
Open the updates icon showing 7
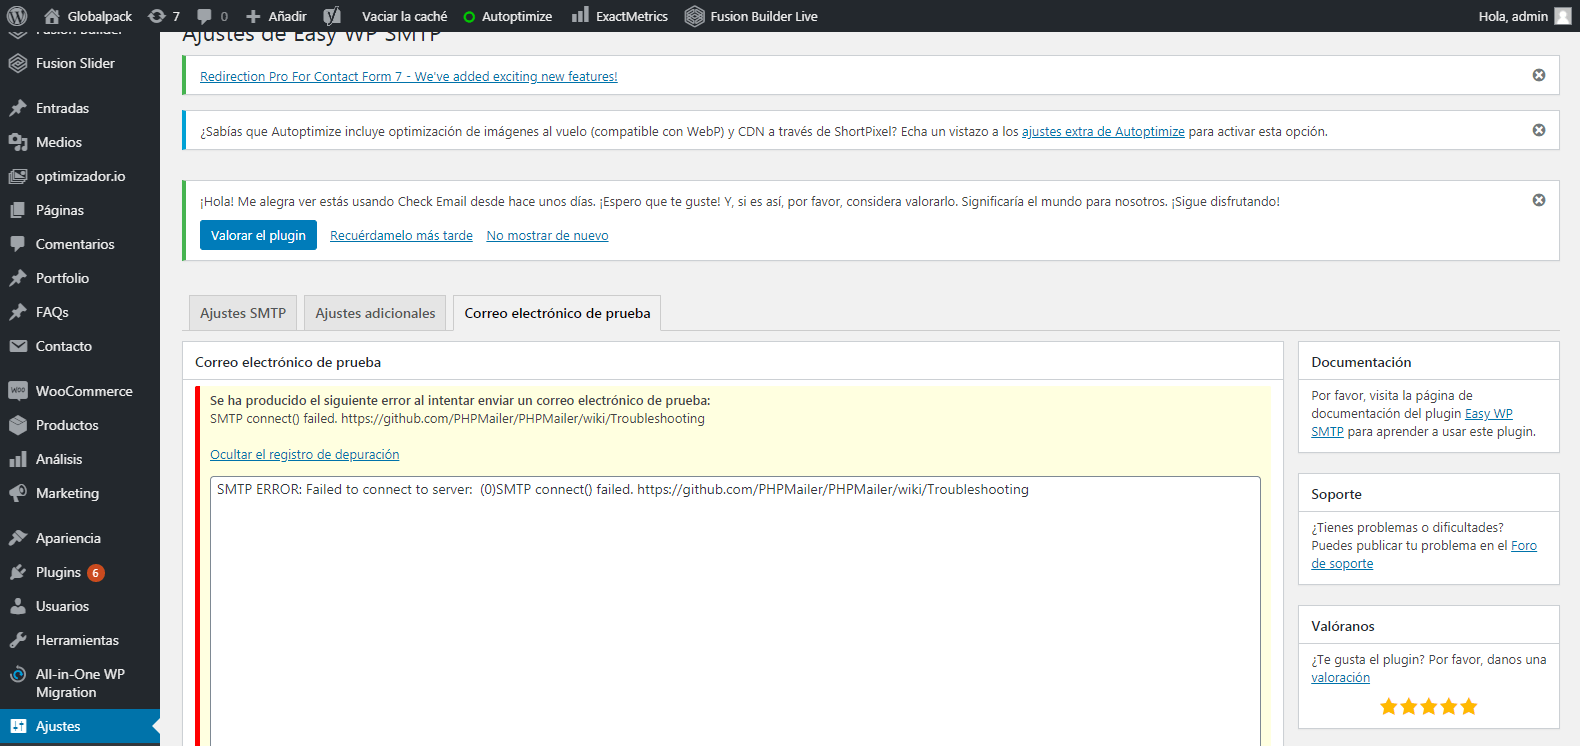tap(156, 16)
